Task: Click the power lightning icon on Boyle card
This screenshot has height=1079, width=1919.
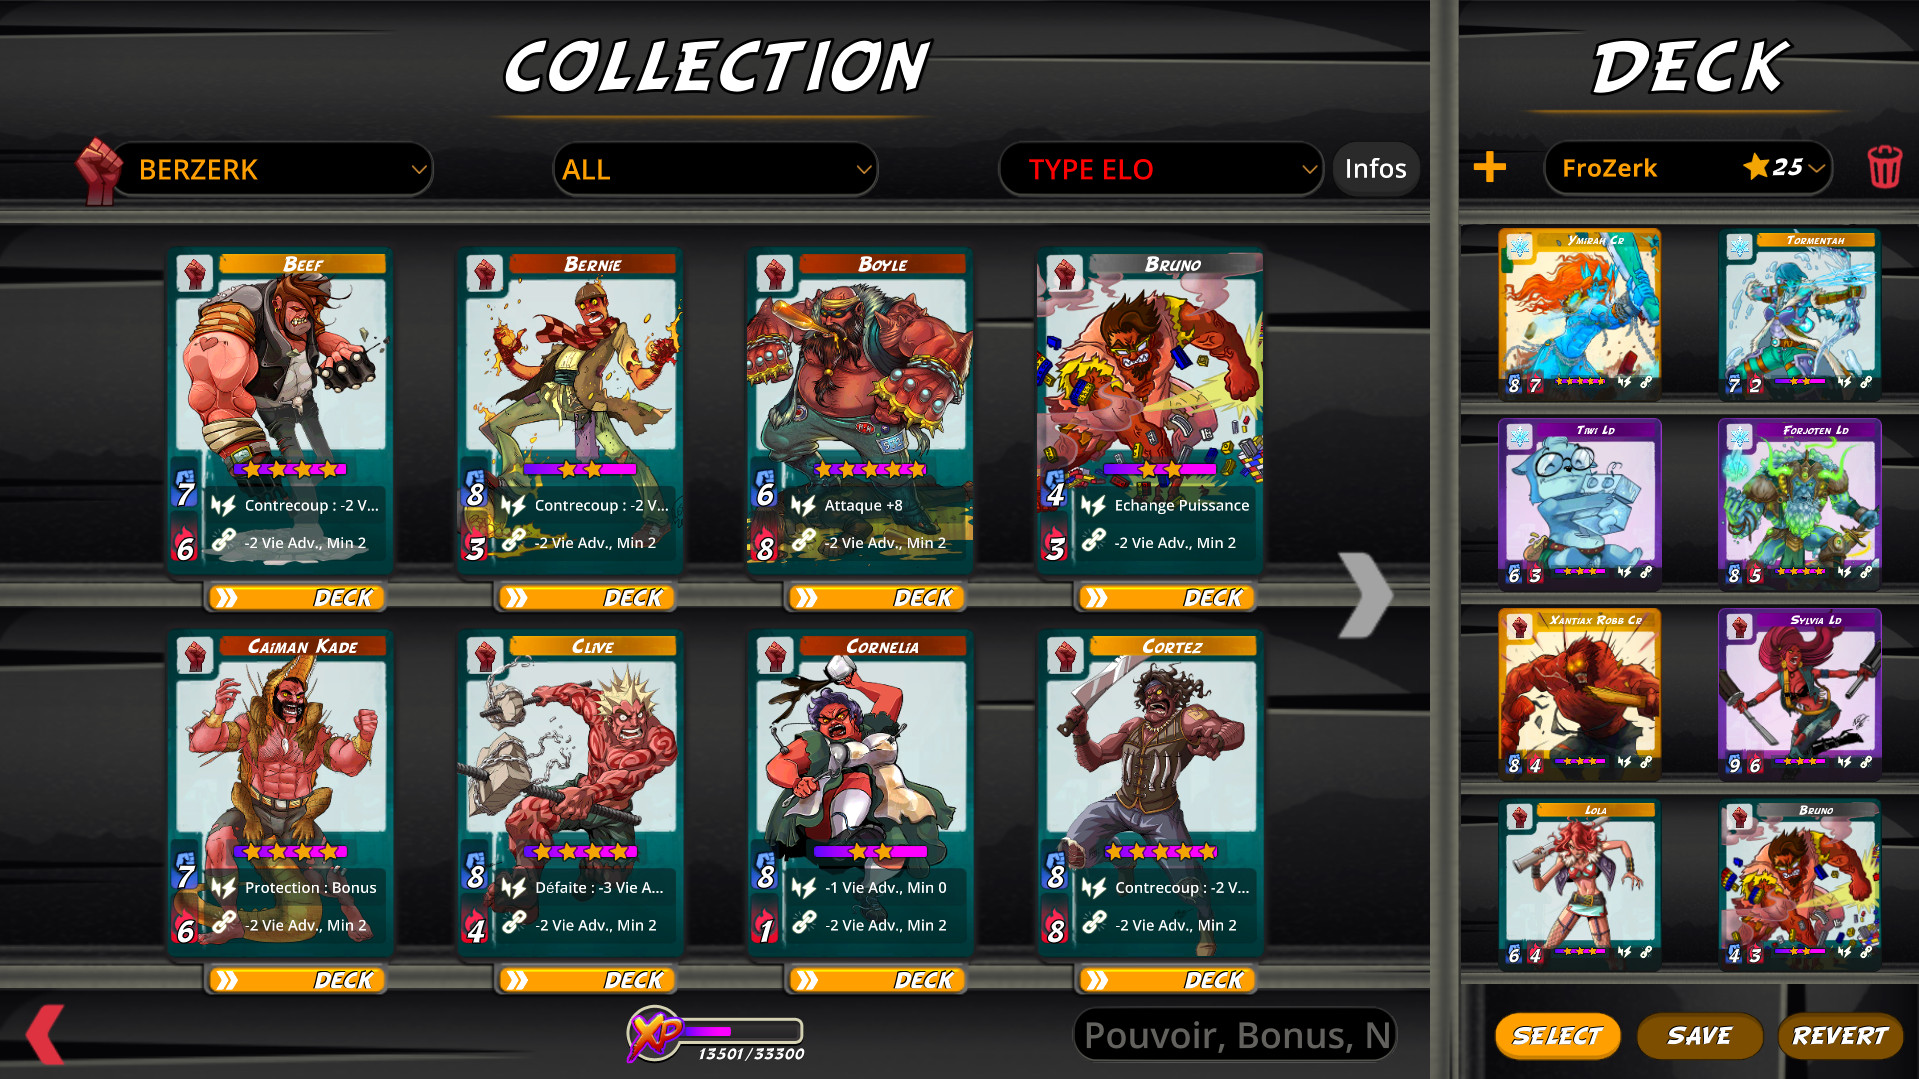Action: point(803,505)
